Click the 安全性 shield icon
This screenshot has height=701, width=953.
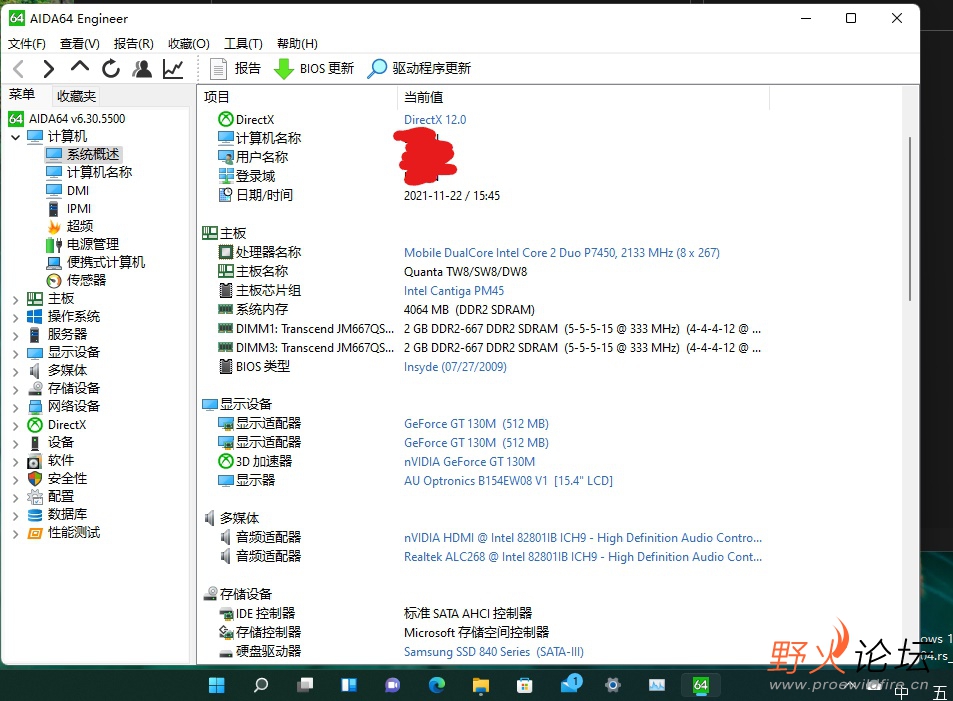point(35,478)
